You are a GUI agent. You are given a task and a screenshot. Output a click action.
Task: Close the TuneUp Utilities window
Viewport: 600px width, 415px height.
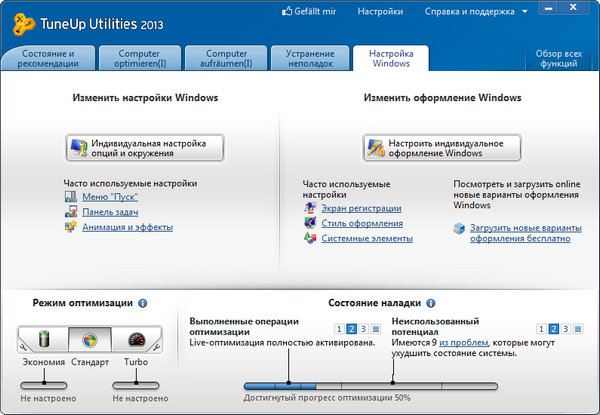(573, 8)
